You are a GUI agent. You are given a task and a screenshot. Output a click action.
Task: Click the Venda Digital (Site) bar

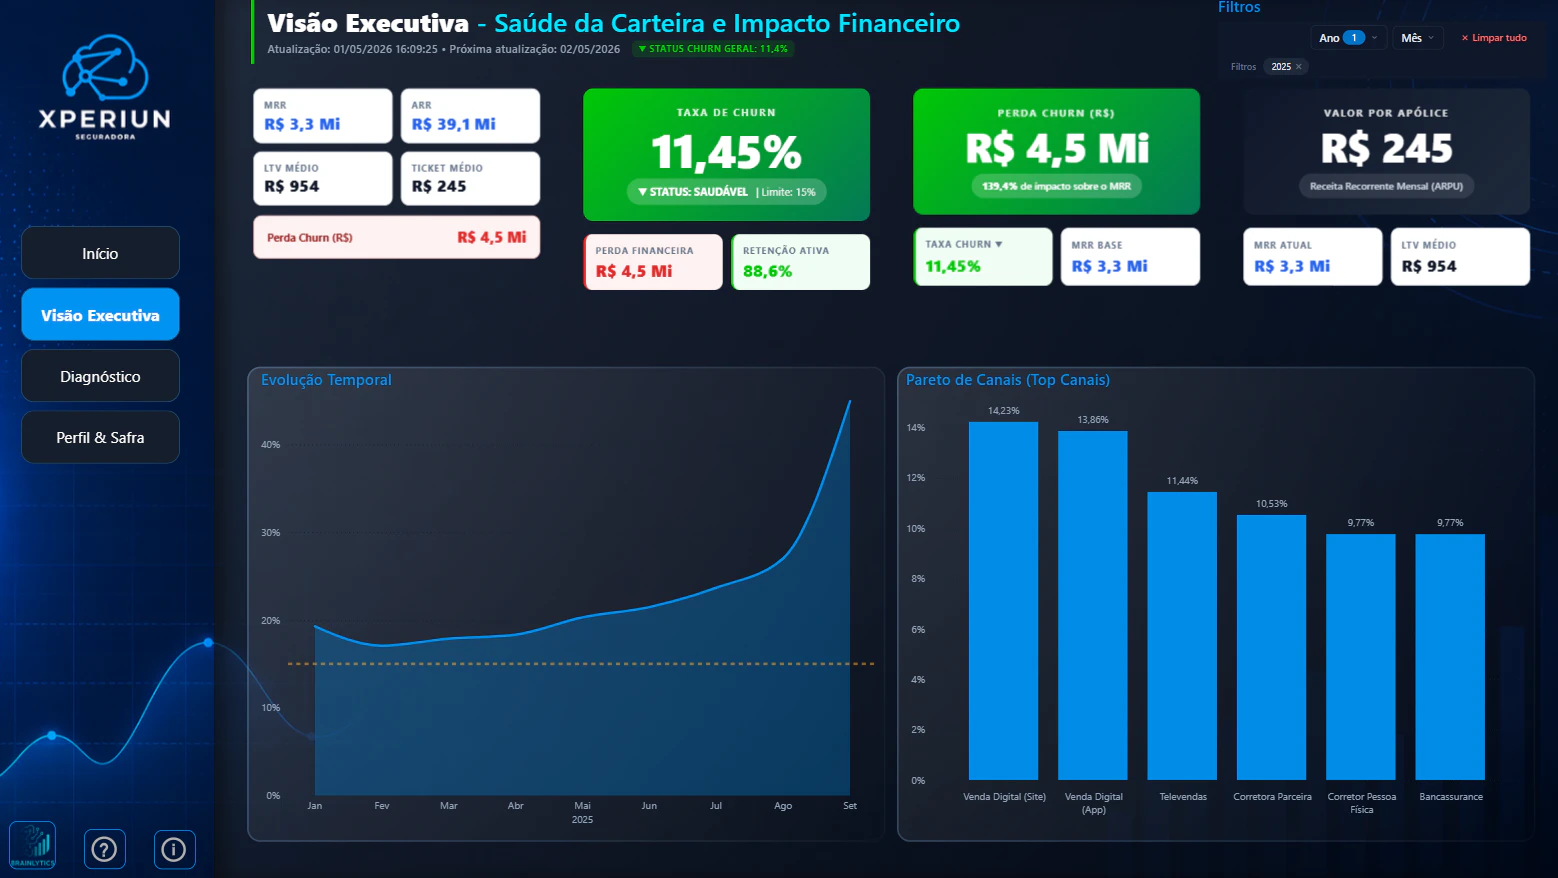click(x=1003, y=600)
